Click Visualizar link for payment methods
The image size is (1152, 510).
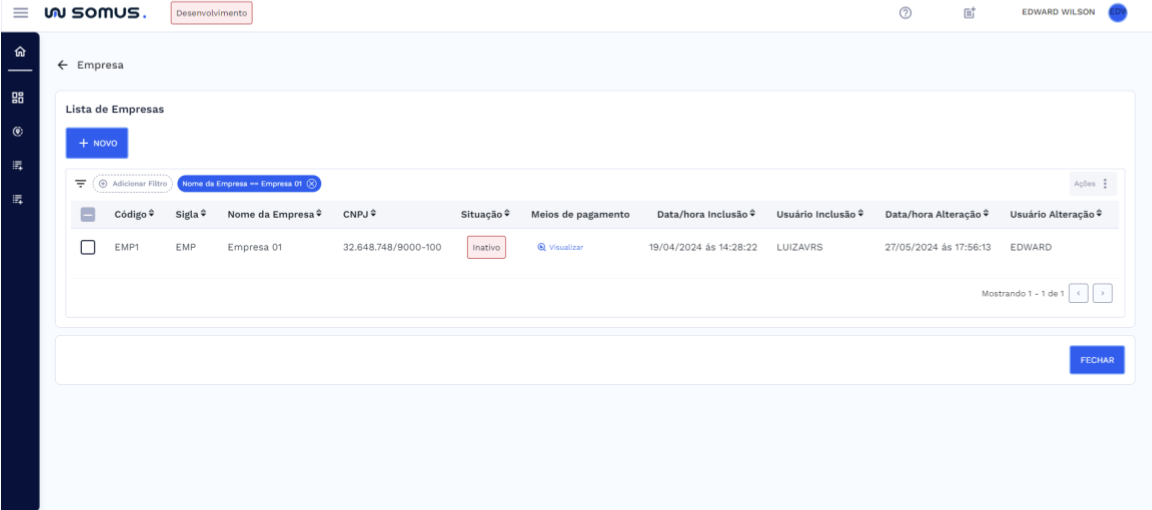(559, 247)
